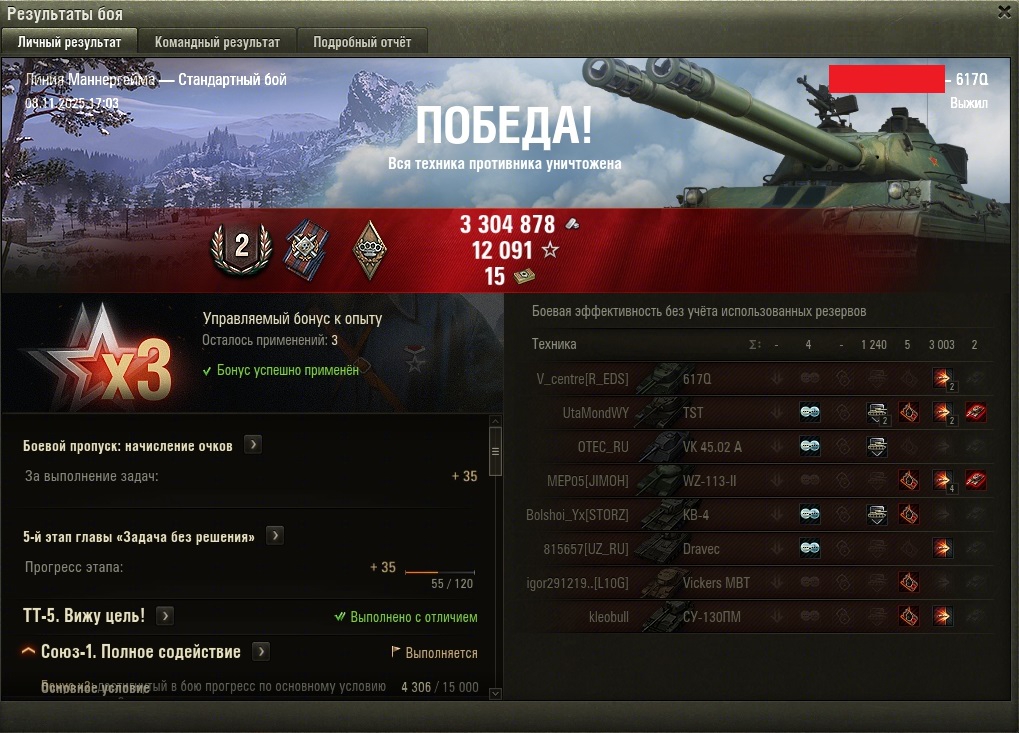The height and width of the screenshot is (733, 1019).
Task: Click the damage icon in WZ-113-II row
Action: (942, 481)
